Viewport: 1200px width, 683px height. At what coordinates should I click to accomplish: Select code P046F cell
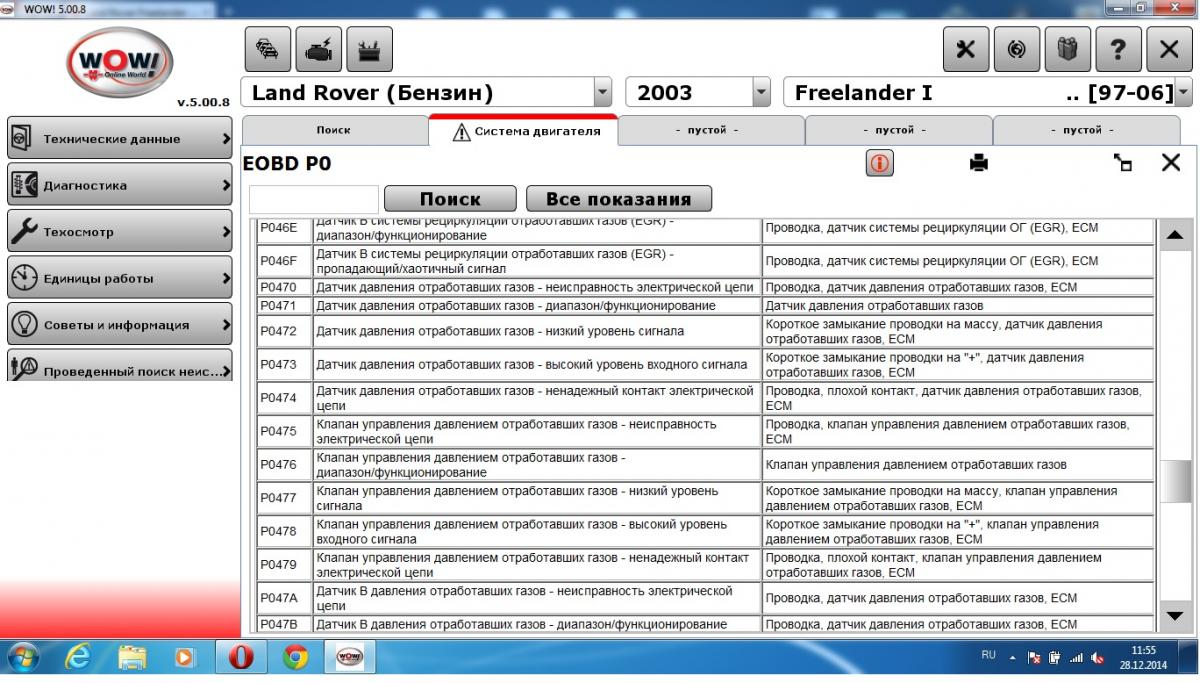click(284, 261)
